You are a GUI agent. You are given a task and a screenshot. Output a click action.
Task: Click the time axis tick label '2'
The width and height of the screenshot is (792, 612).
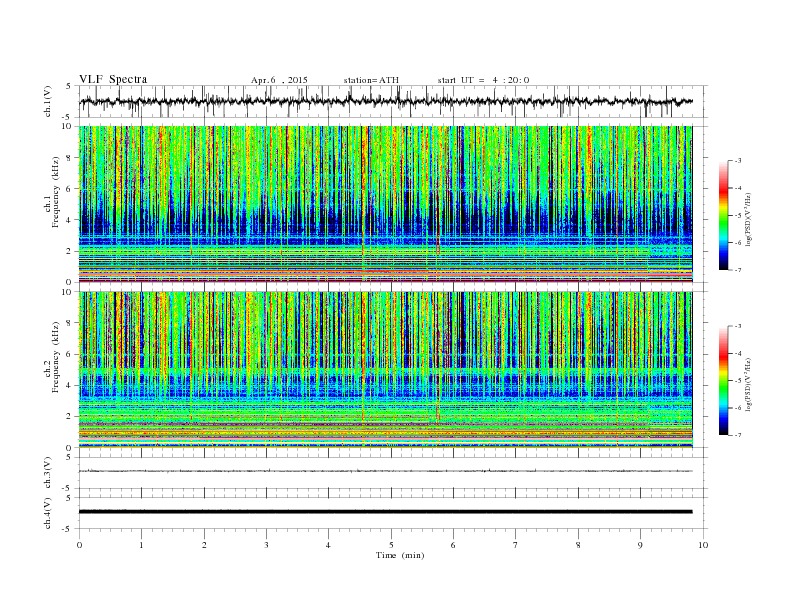click(204, 545)
